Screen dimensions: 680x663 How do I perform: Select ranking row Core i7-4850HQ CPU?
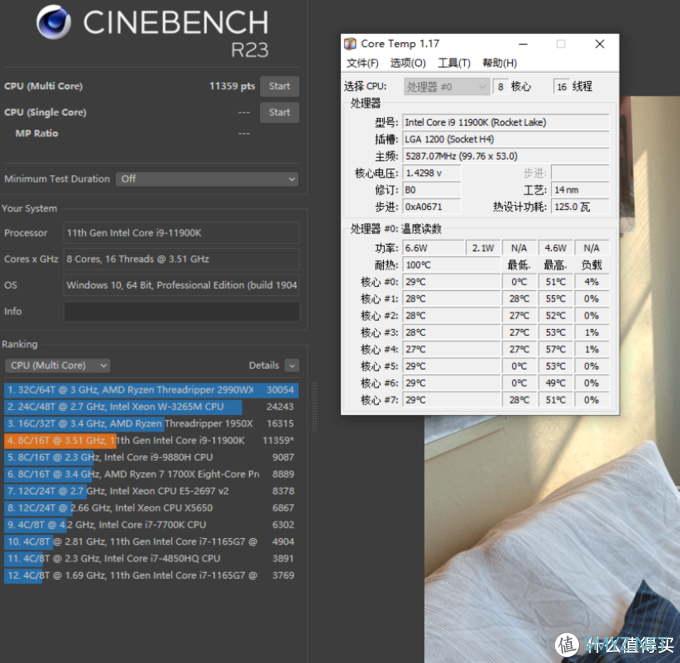[151, 559]
